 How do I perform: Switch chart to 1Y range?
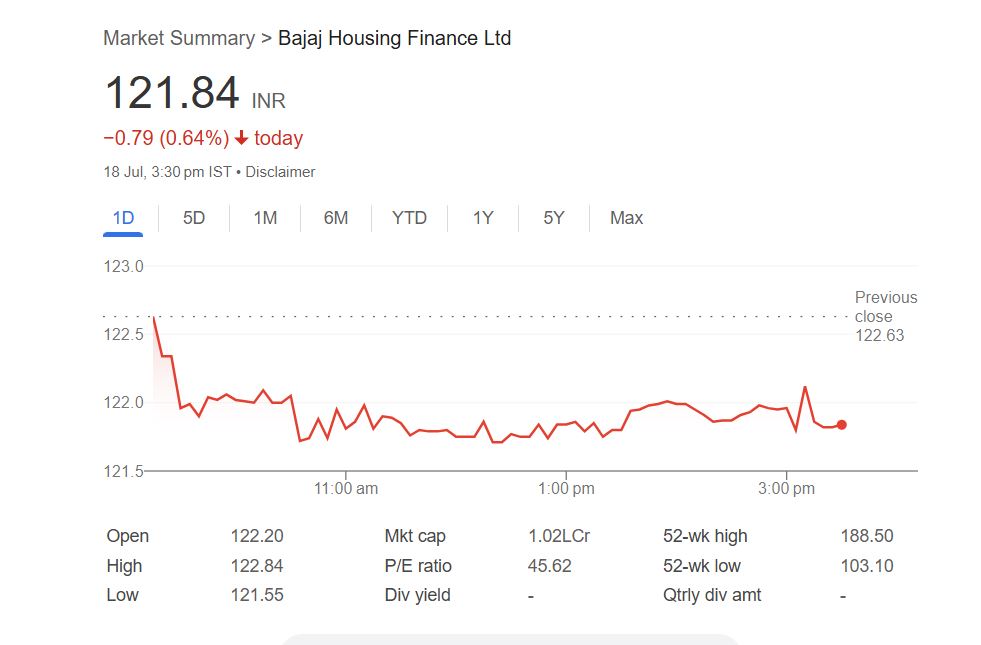483,218
